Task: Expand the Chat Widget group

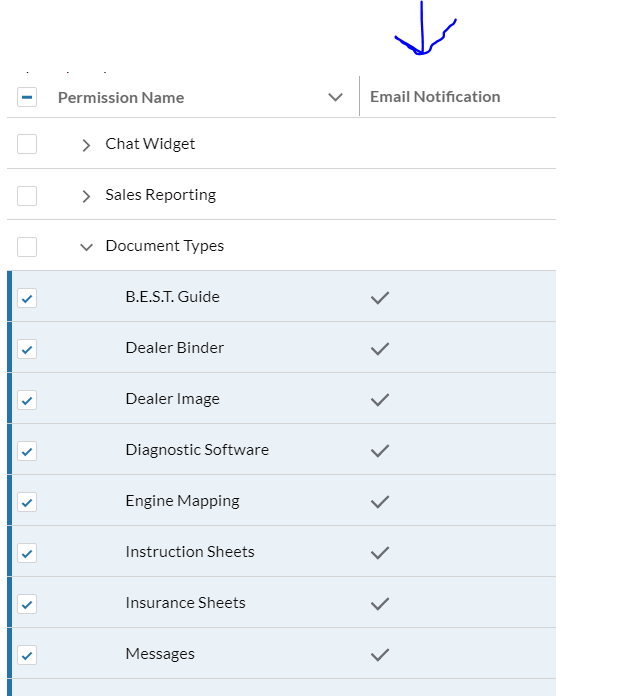Action: [86, 145]
